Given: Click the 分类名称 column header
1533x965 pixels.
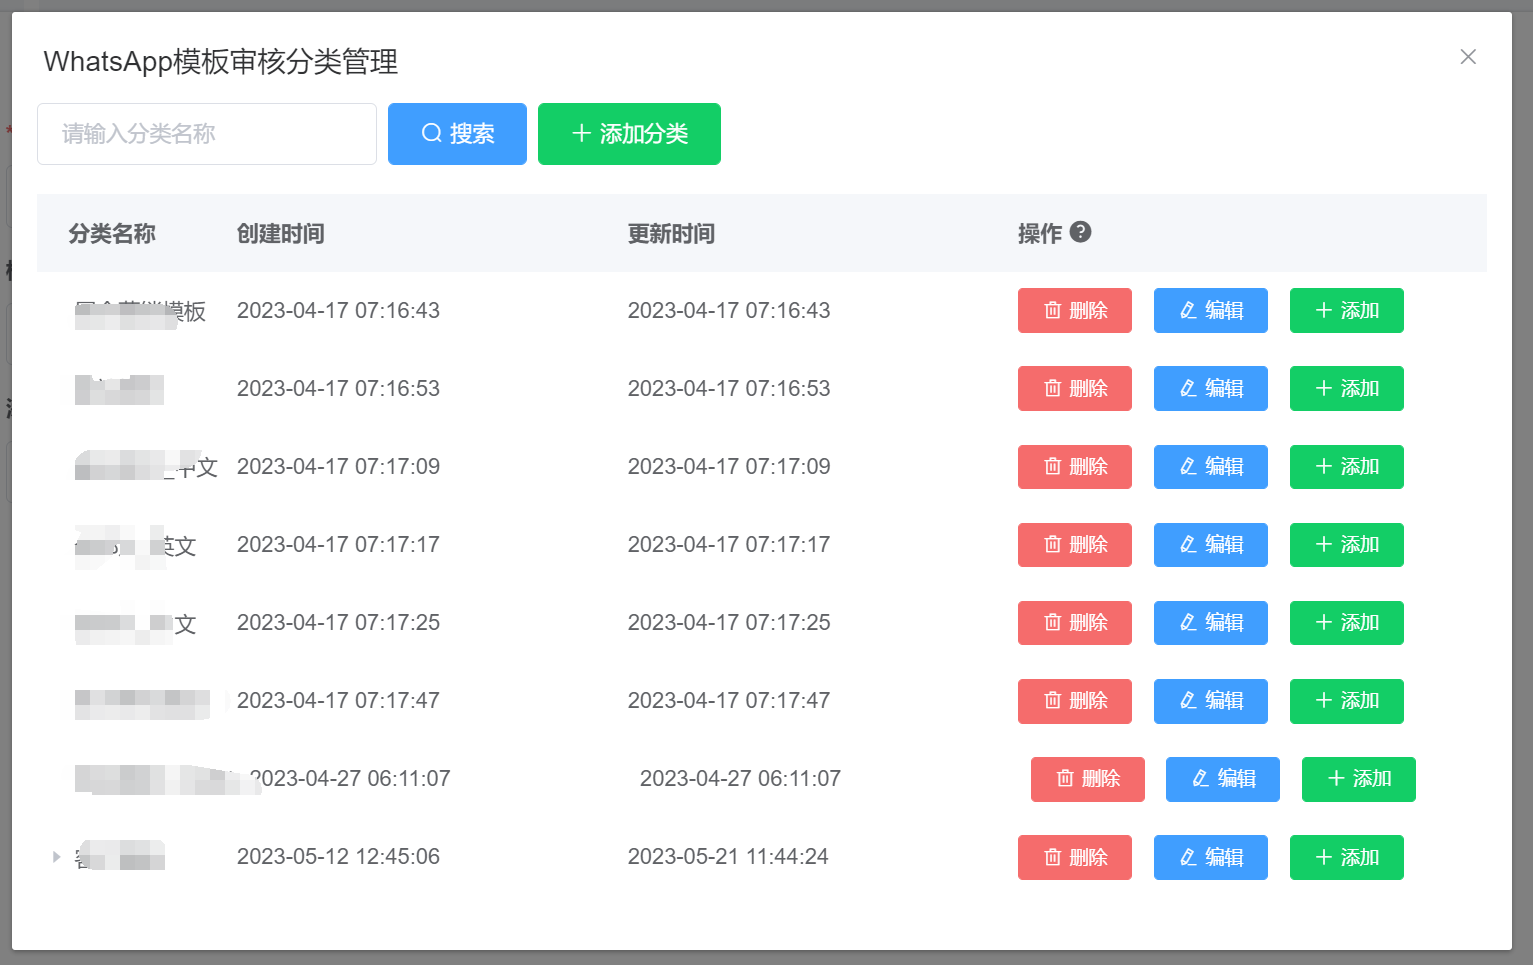Looking at the screenshot, I should tap(112, 234).
